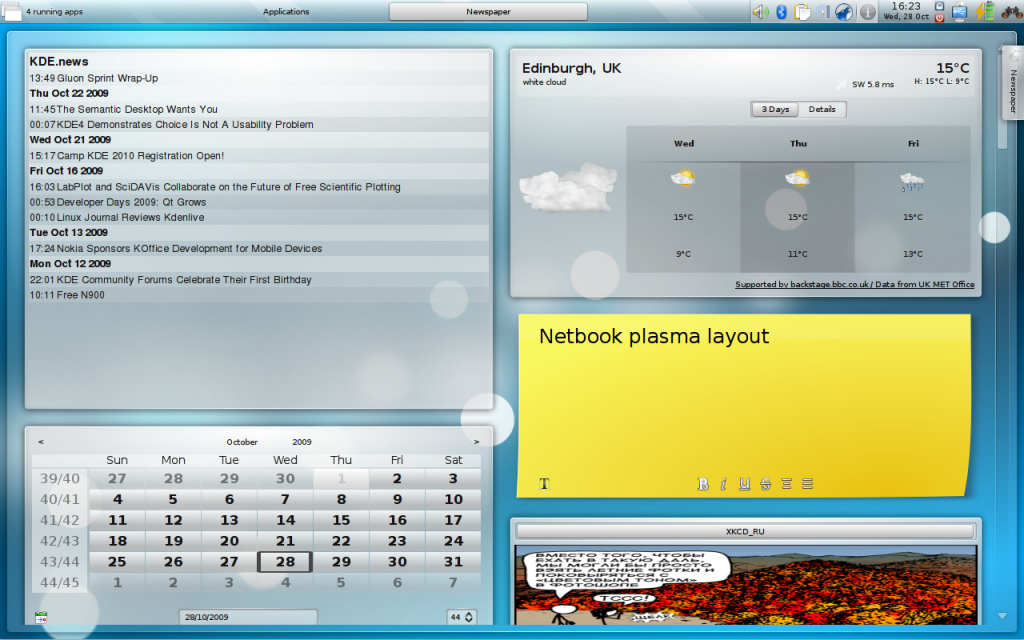This screenshot has width=1024, height=640.
Task: Click the XKCD_RU comic title bar
Action: pyautogui.click(x=744, y=530)
